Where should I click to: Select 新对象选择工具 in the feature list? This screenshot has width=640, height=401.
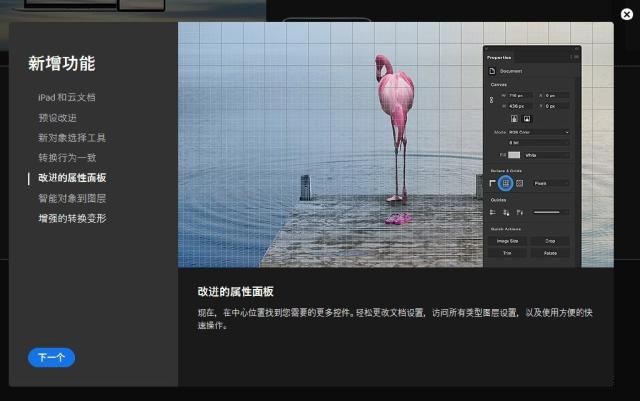click(72, 138)
